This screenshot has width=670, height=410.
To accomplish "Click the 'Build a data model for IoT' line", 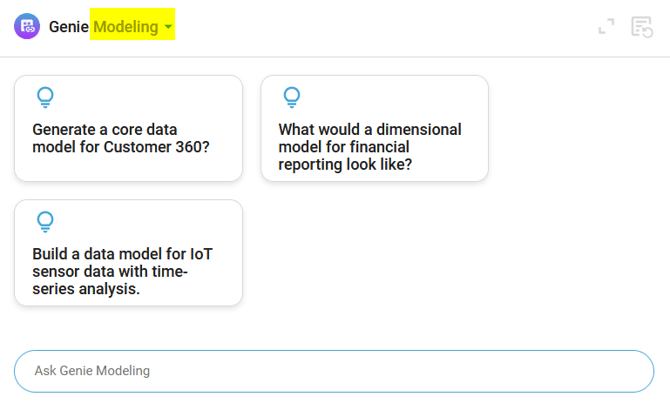I will 122,254.
